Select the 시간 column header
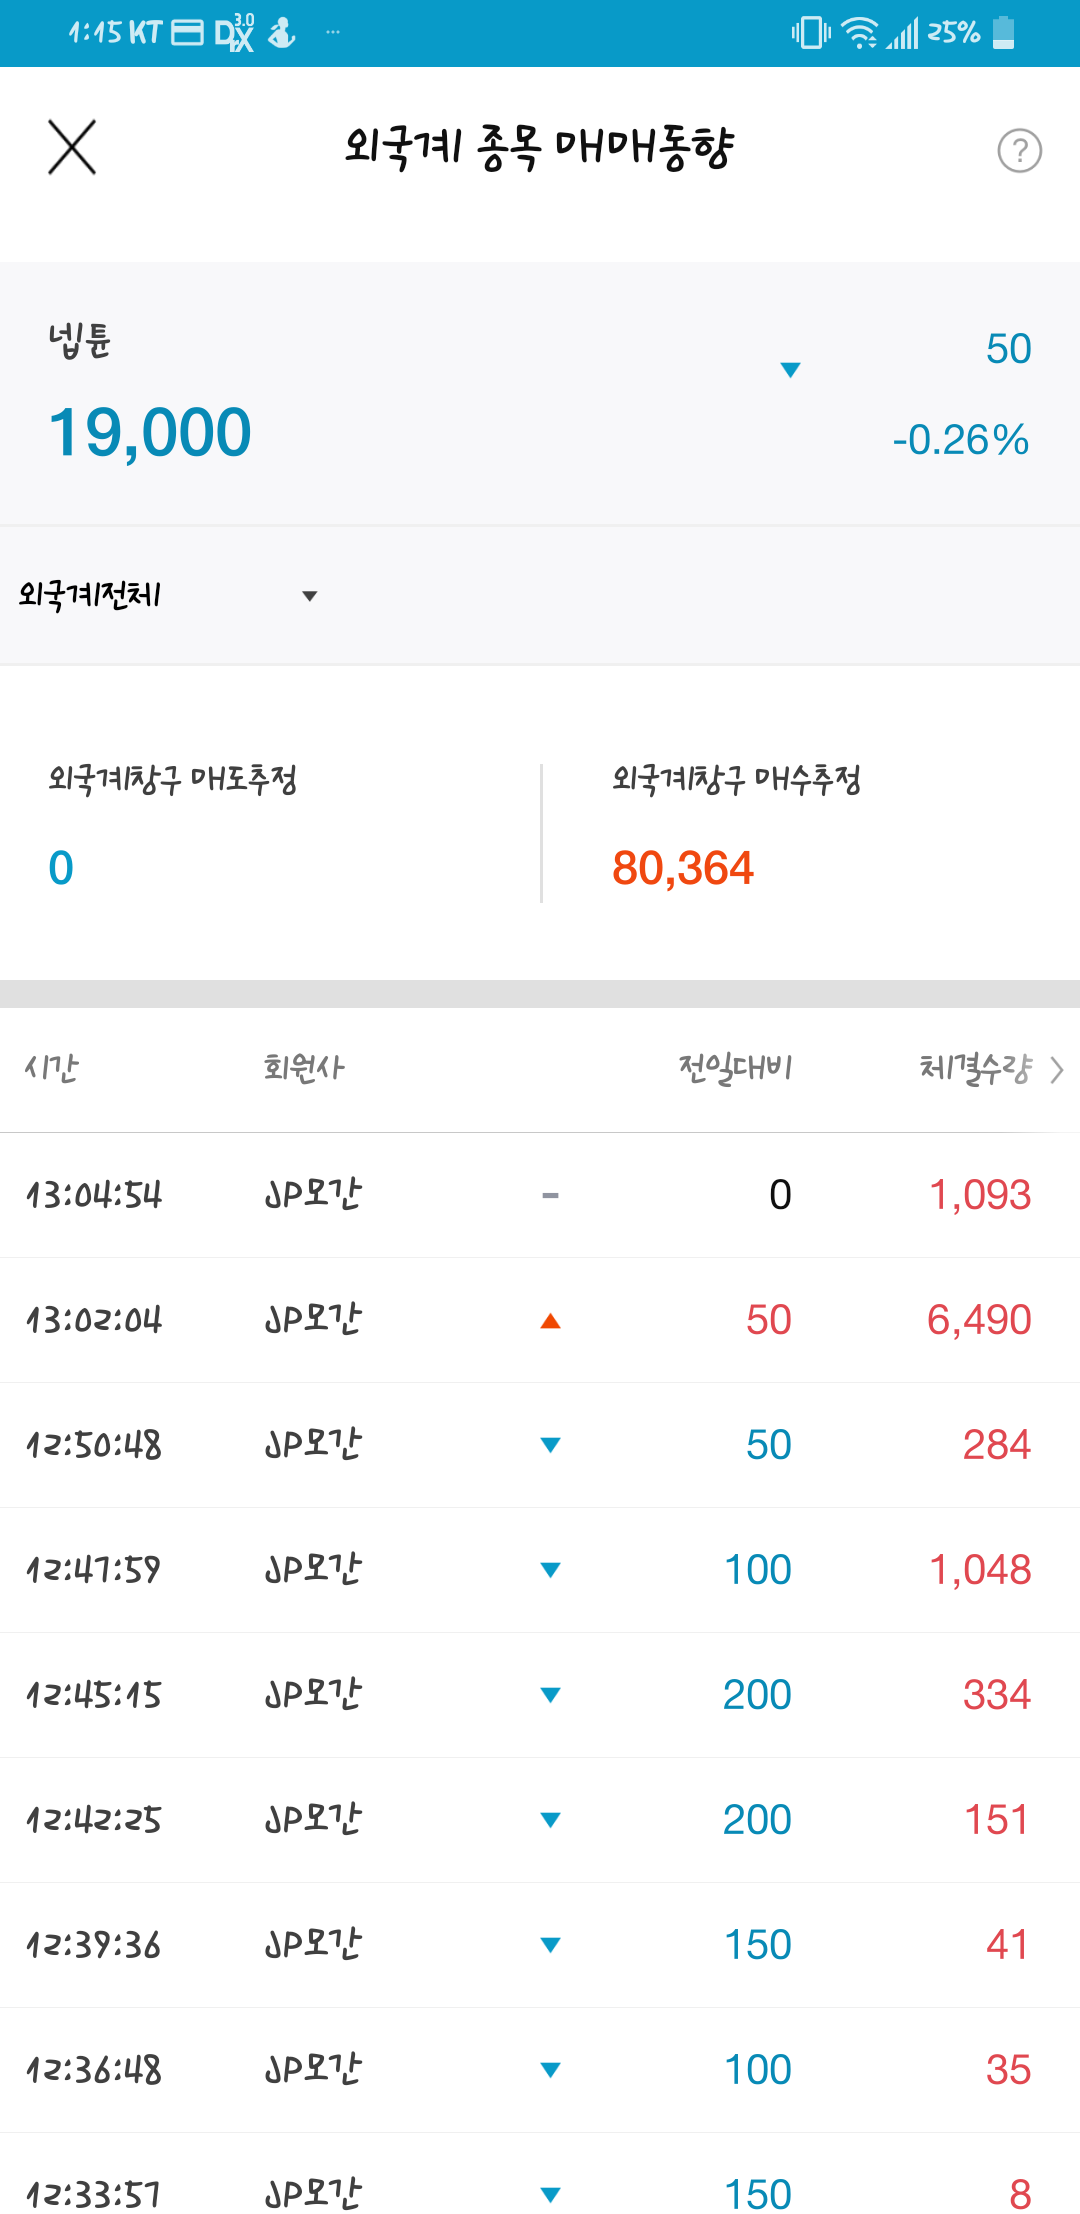 coord(52,1069)
